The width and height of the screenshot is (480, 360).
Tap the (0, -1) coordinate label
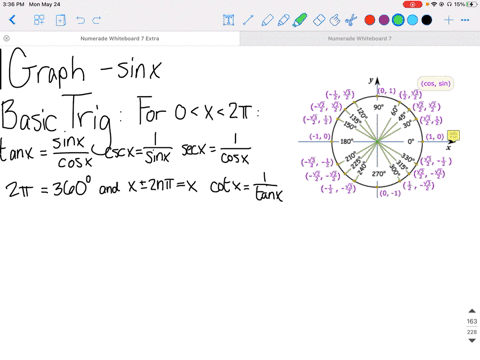click(390, 193)
